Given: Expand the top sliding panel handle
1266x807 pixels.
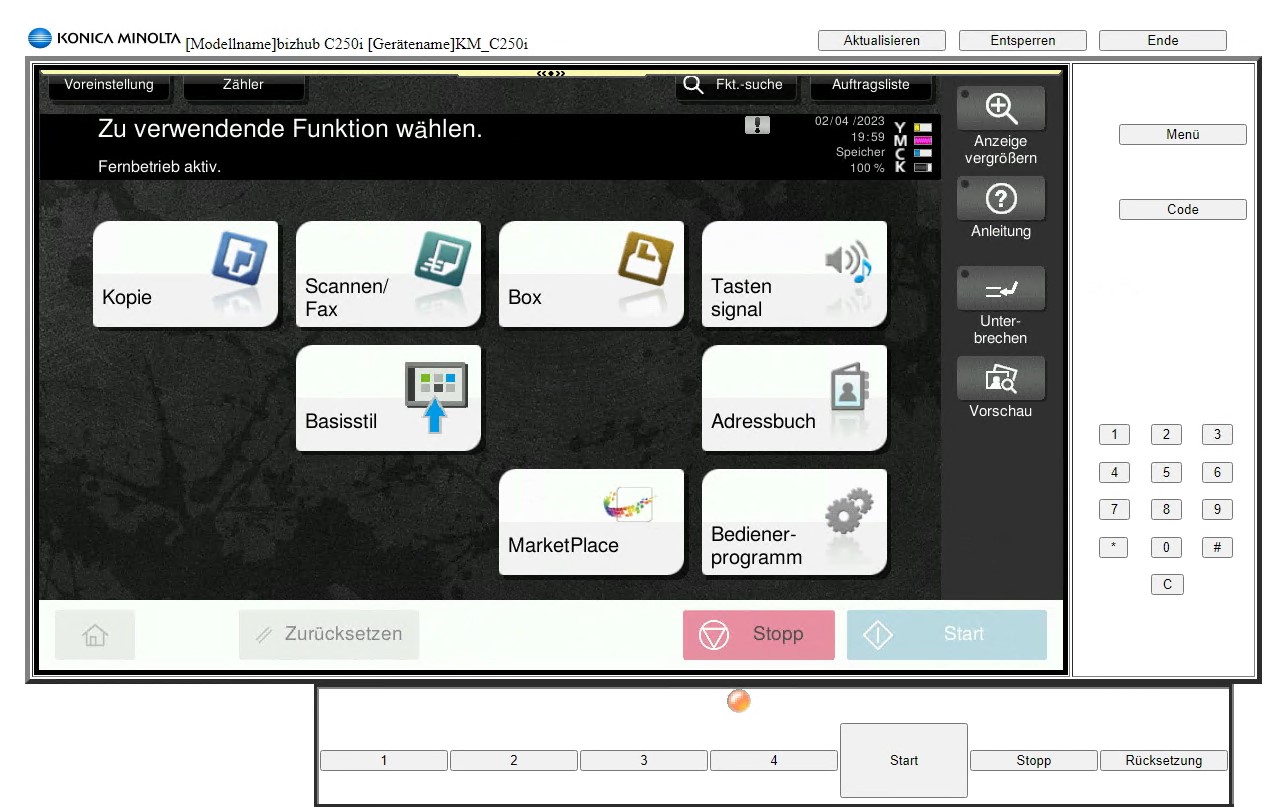Looking at the screenshot, I should pos(551,74).
